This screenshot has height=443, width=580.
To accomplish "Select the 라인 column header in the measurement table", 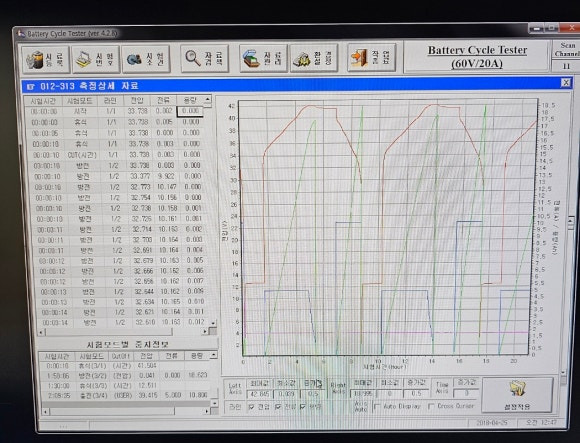I will (110, 101).
